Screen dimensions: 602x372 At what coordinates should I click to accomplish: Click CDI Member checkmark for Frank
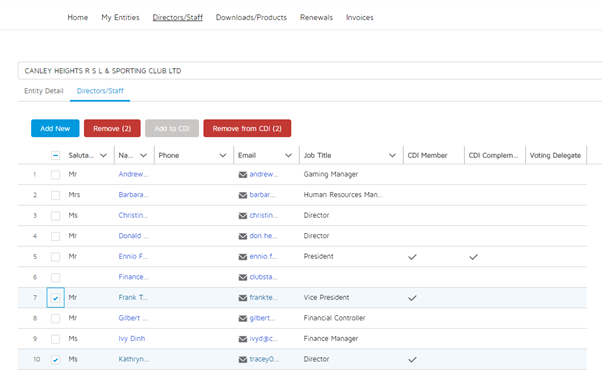[412, 298]
